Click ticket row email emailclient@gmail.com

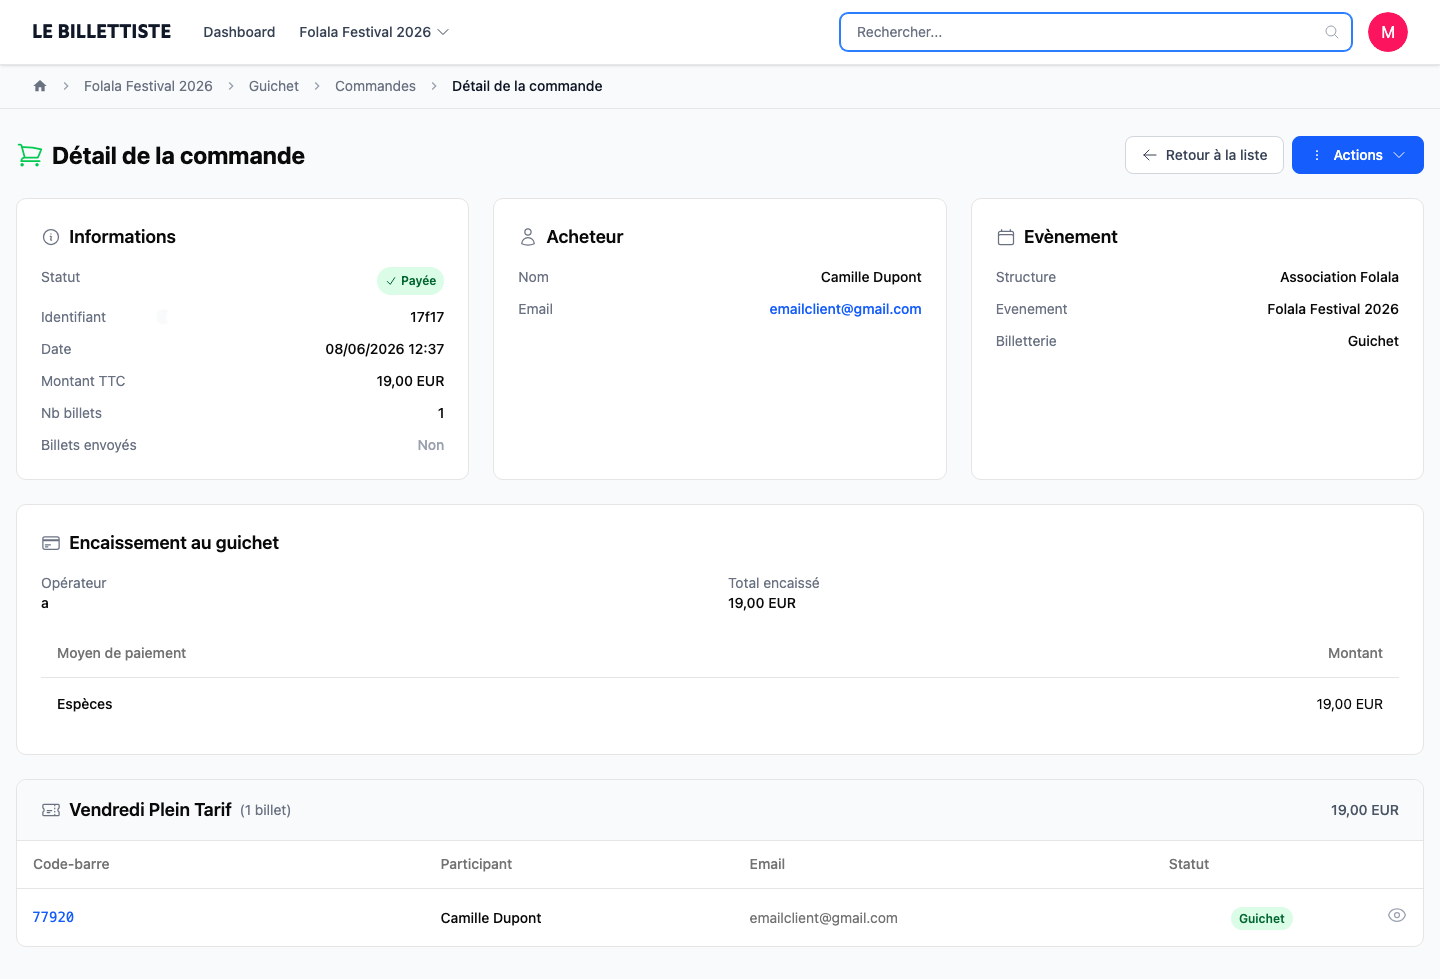coord(824,918)
